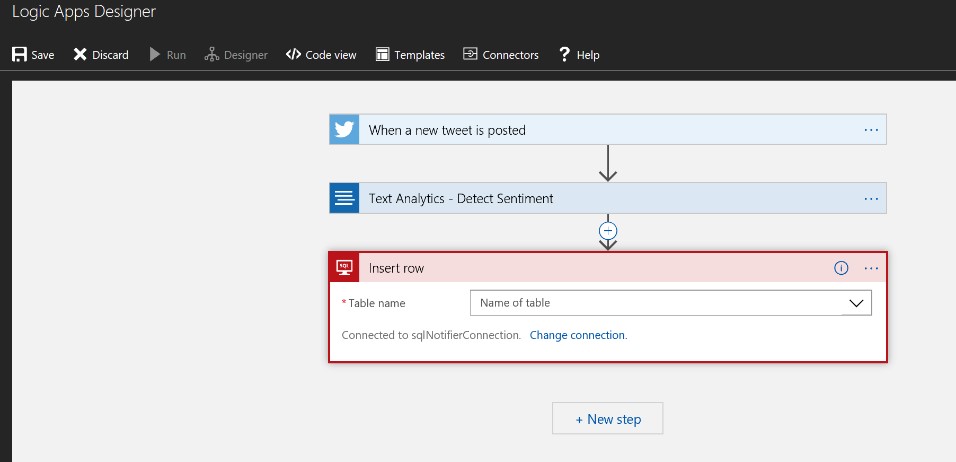Click the Run play icon
The width and height of the screenshot is (956, 462).
pos(155,54)
